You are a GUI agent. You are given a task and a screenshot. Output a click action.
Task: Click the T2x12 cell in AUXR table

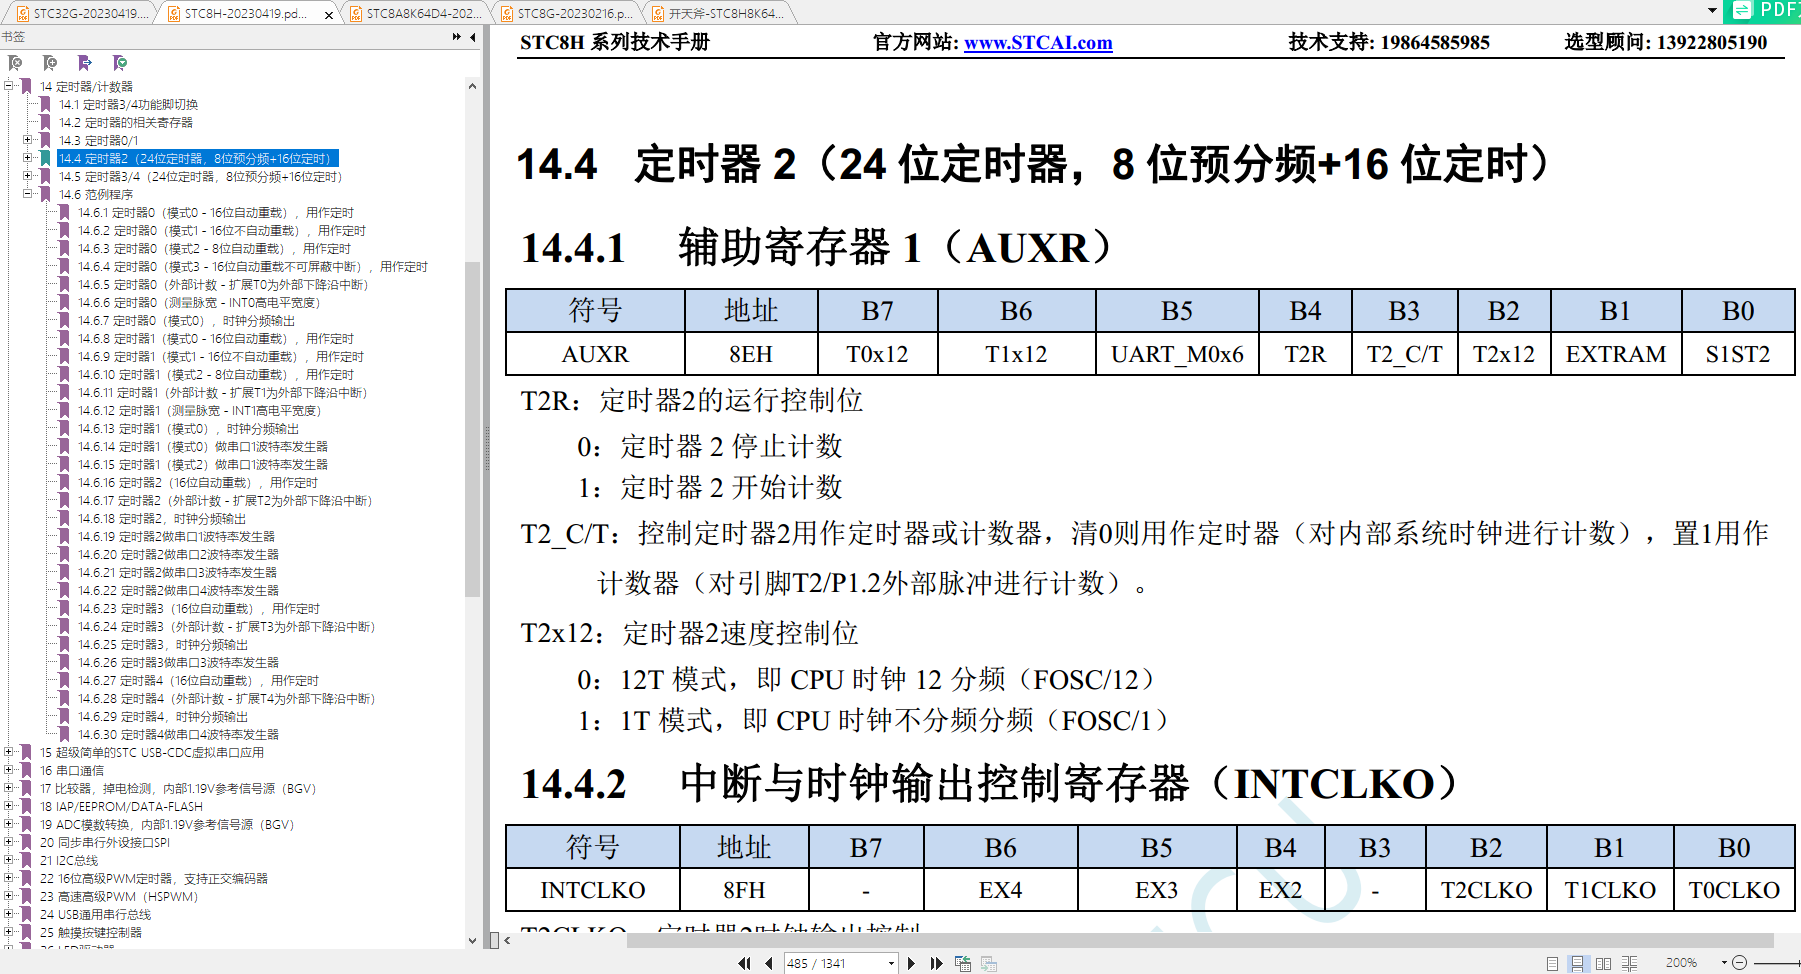[x=1504, y=354]
